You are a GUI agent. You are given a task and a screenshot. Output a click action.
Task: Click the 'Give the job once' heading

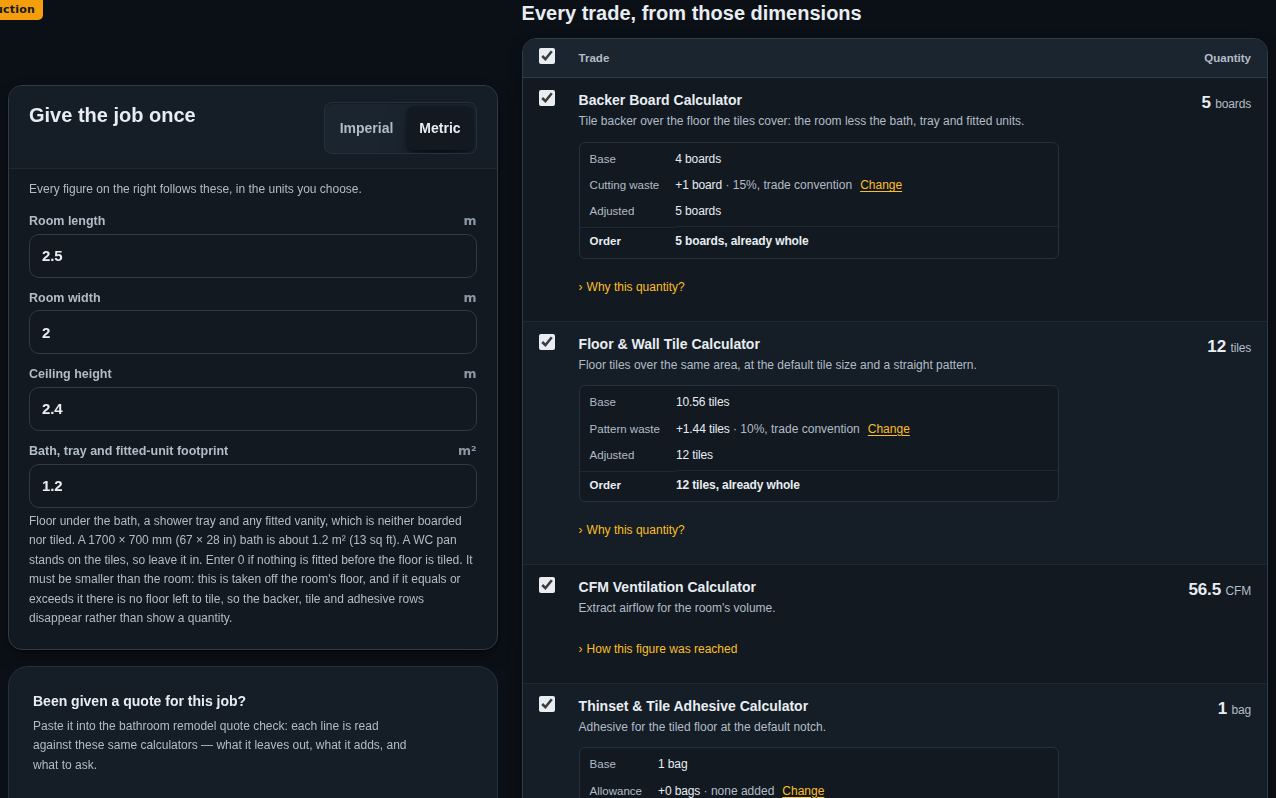[x=112, y=115]
